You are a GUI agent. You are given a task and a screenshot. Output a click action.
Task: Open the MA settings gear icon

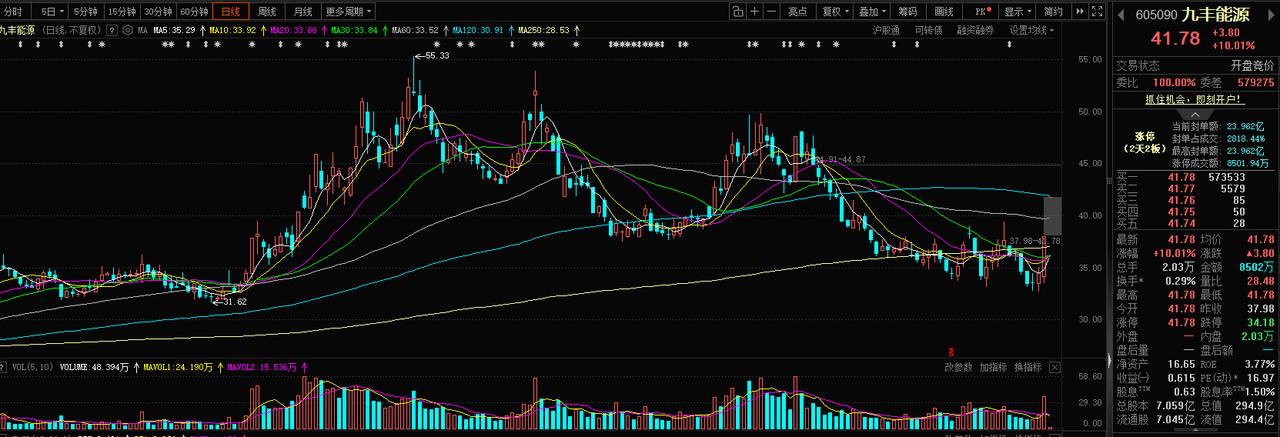click(128, 30)
